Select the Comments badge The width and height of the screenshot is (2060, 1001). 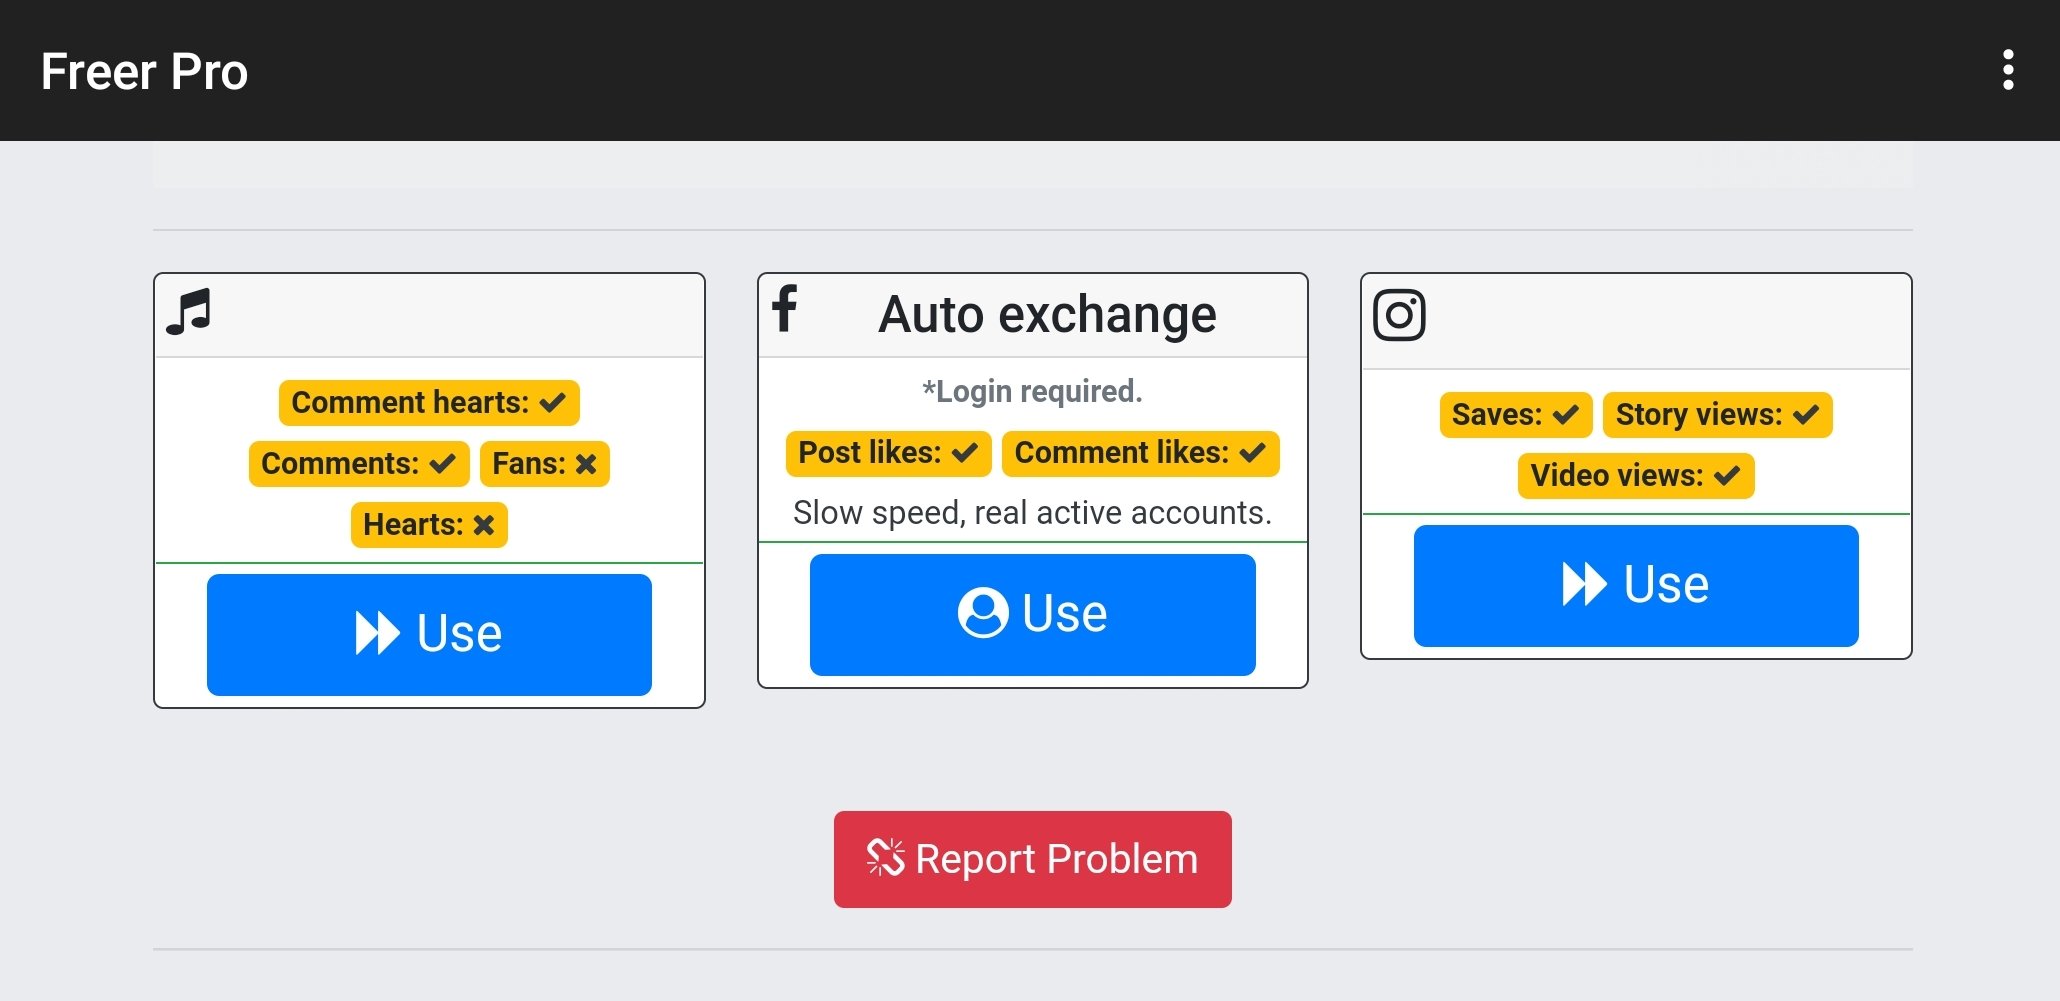[359, 464]
